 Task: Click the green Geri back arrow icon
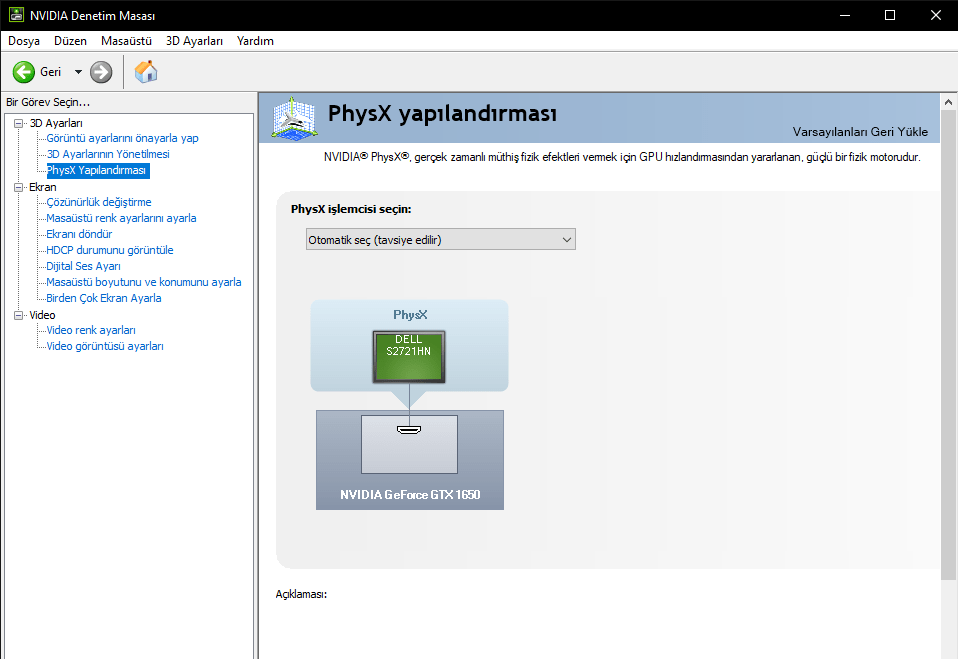(x=24, y=72)
